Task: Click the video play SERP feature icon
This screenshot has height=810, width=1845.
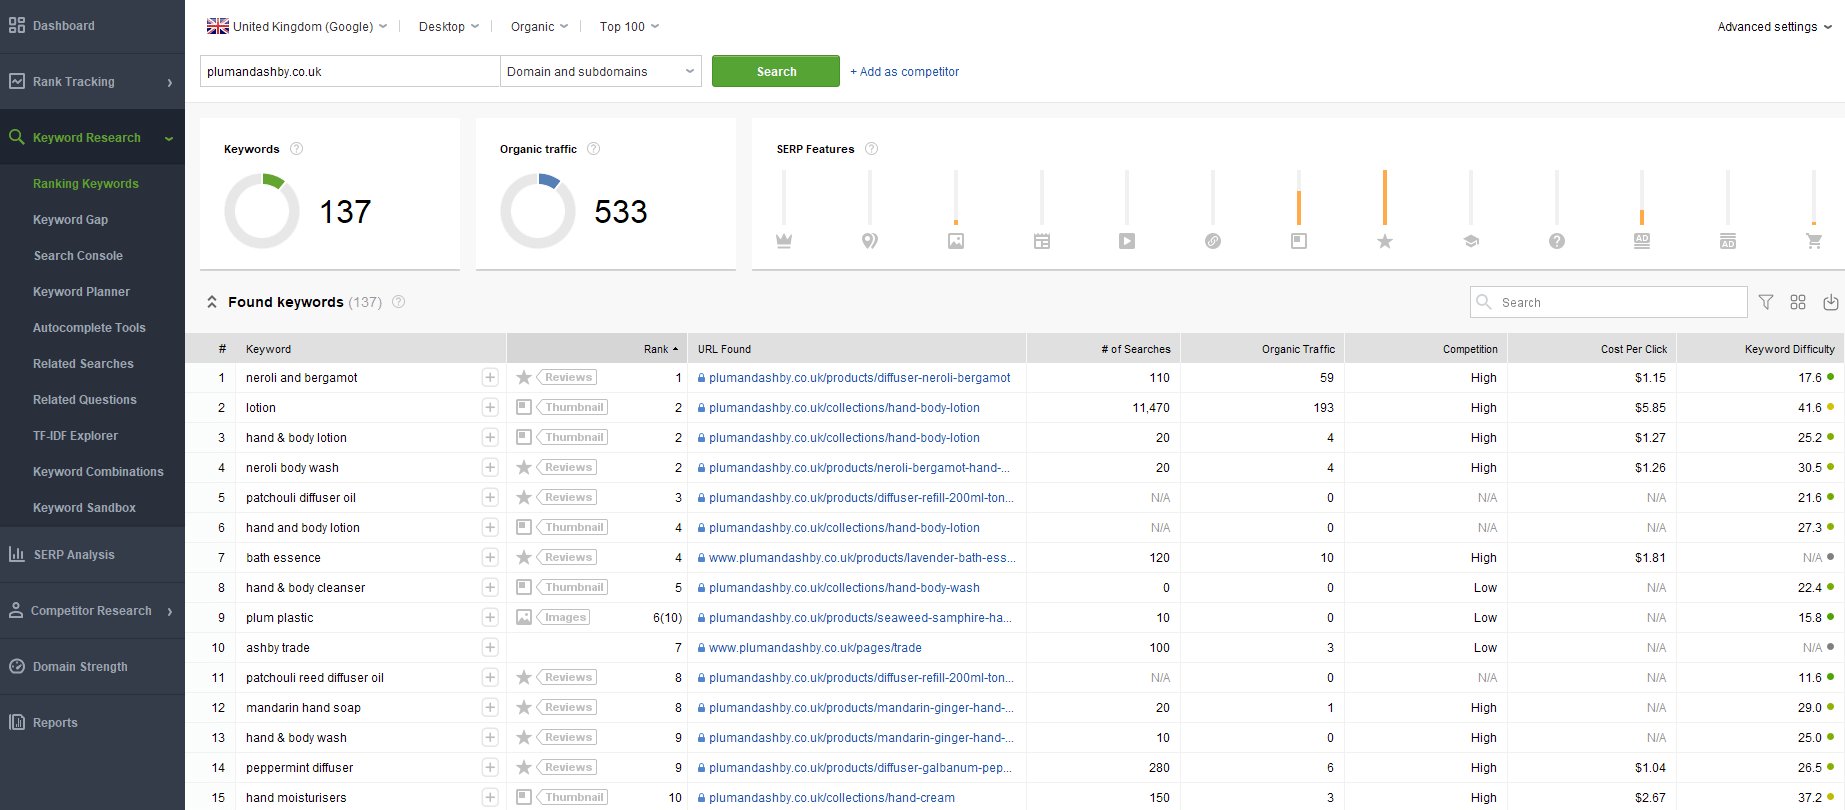Action: tap(1127, 241)
